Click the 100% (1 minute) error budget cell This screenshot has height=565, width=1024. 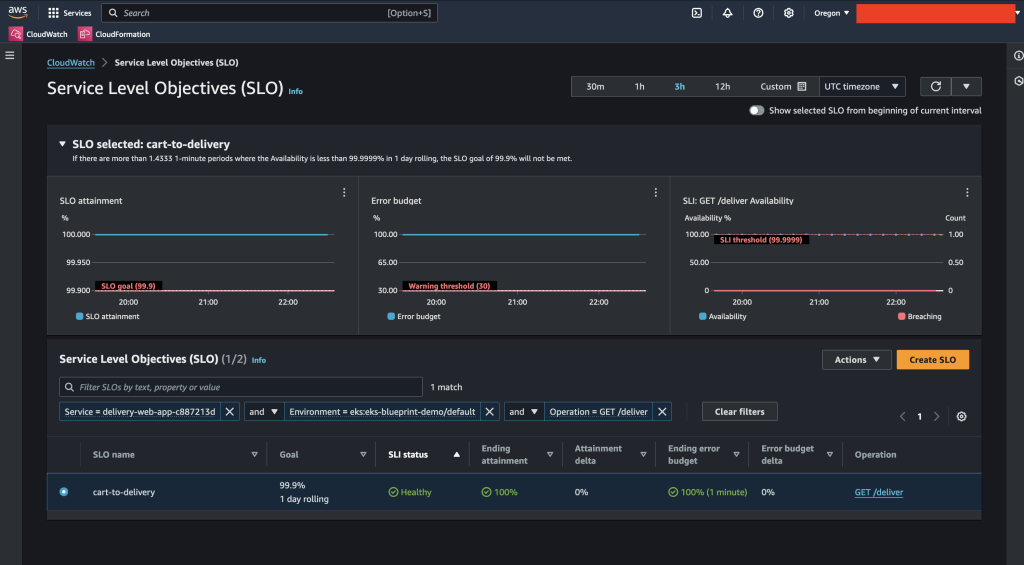(707, 492)
